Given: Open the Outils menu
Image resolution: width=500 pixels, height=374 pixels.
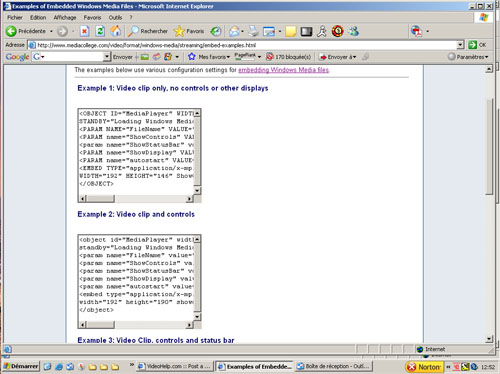Looking at the screenshot, I should 115,17.
